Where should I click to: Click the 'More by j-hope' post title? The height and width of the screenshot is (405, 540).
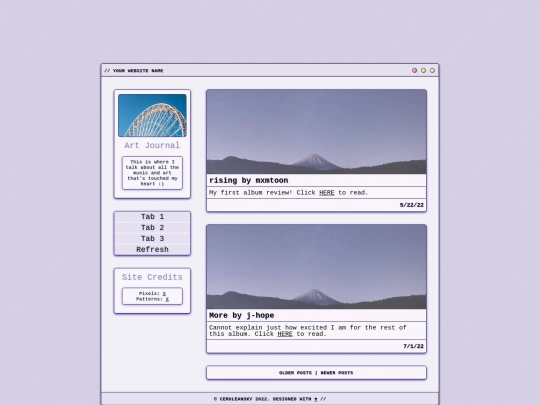[x=241, y=315]
